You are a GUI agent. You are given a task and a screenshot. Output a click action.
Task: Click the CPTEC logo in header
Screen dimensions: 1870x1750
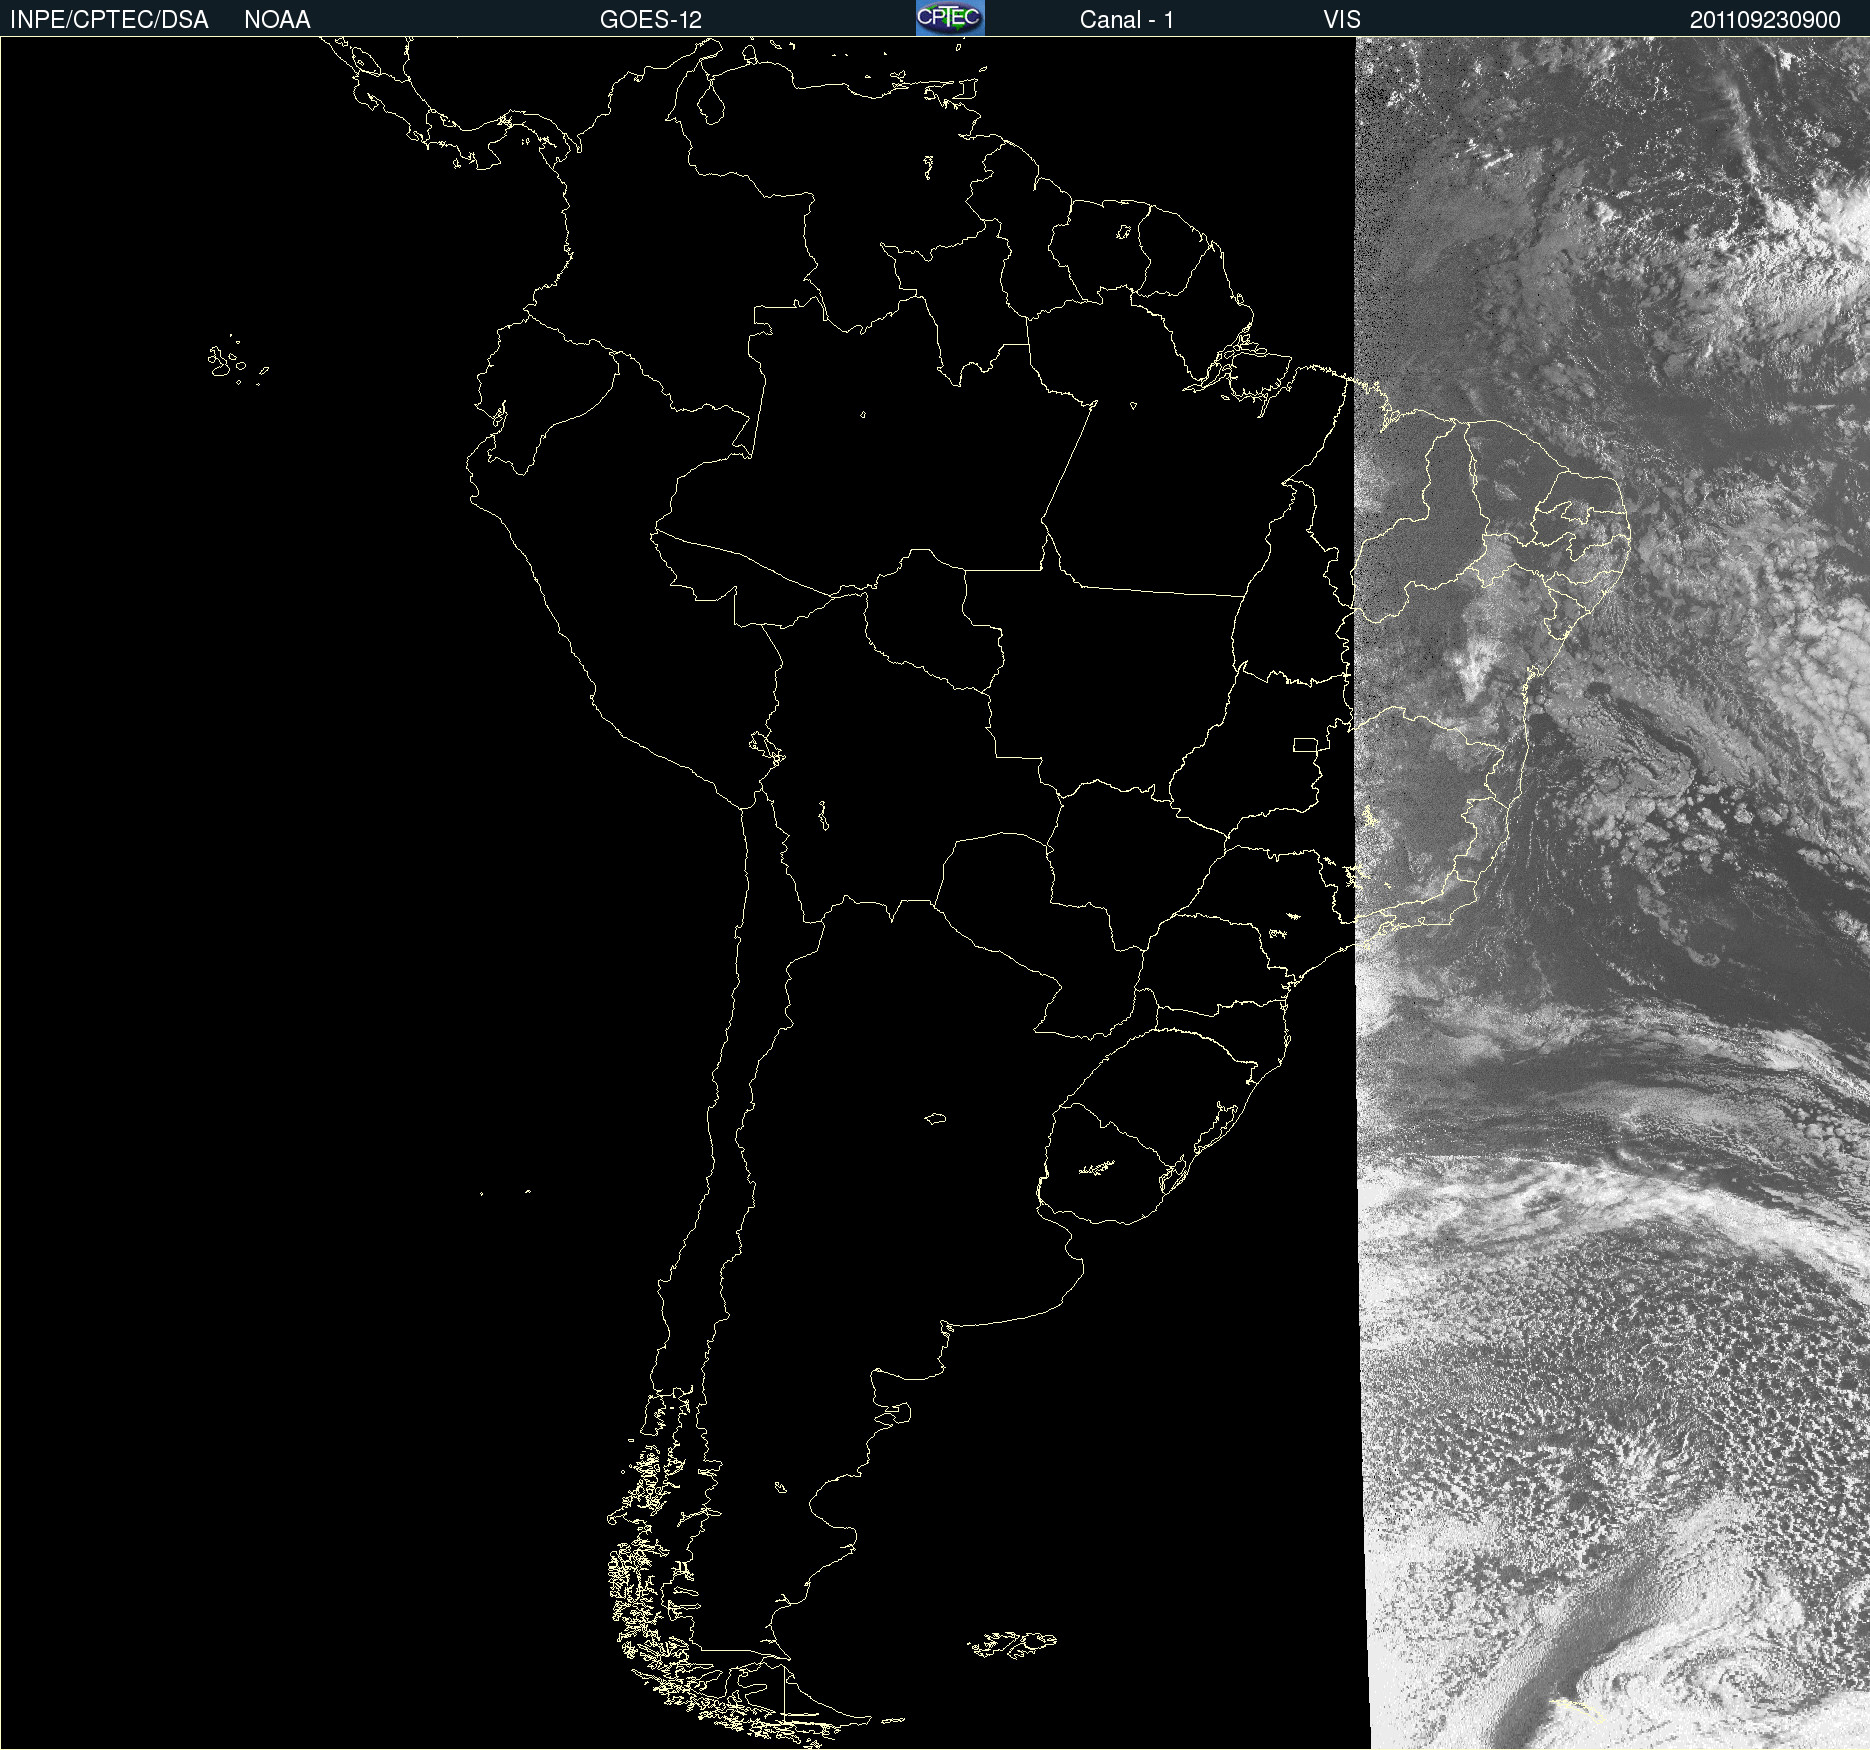[x=950, y=18]
